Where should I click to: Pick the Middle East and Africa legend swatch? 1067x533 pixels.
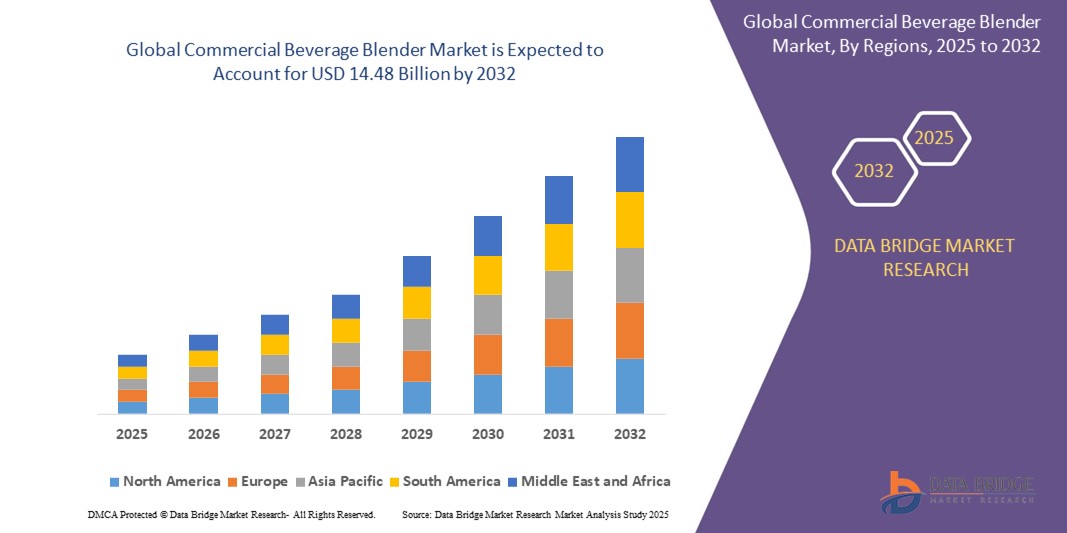512,482
